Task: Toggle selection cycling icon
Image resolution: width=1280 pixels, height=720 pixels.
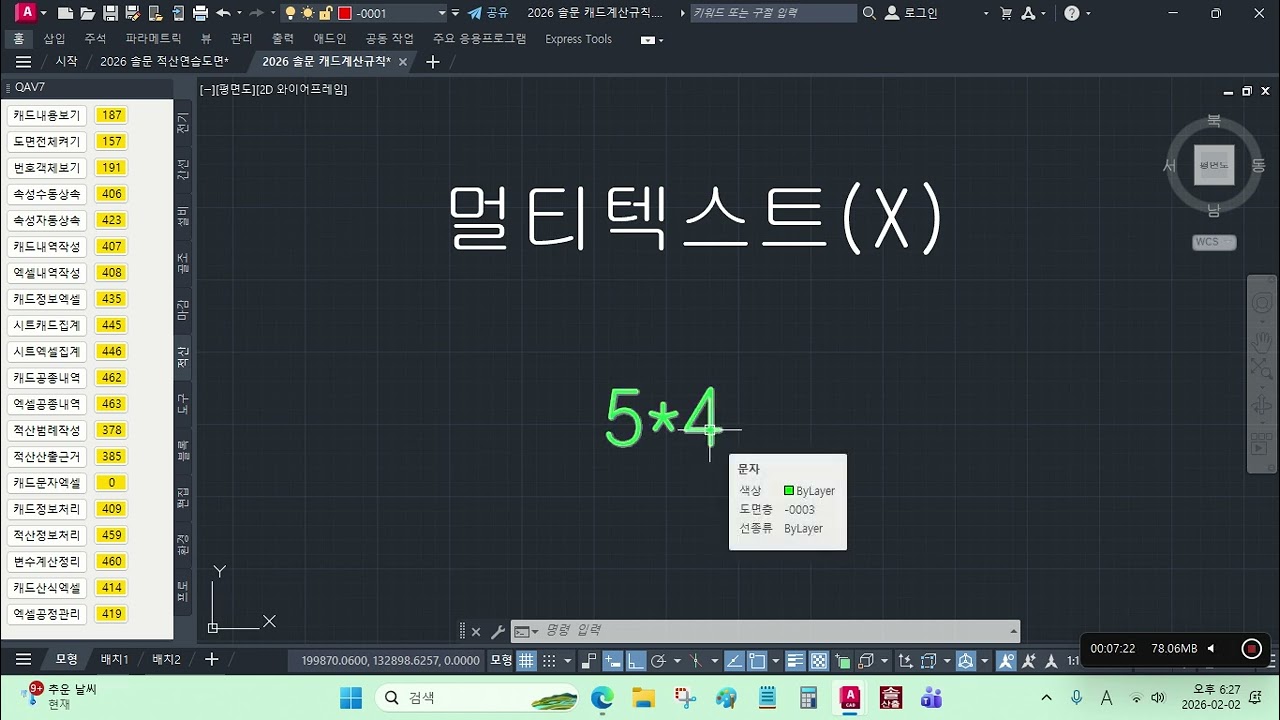Action: point(842,661)
